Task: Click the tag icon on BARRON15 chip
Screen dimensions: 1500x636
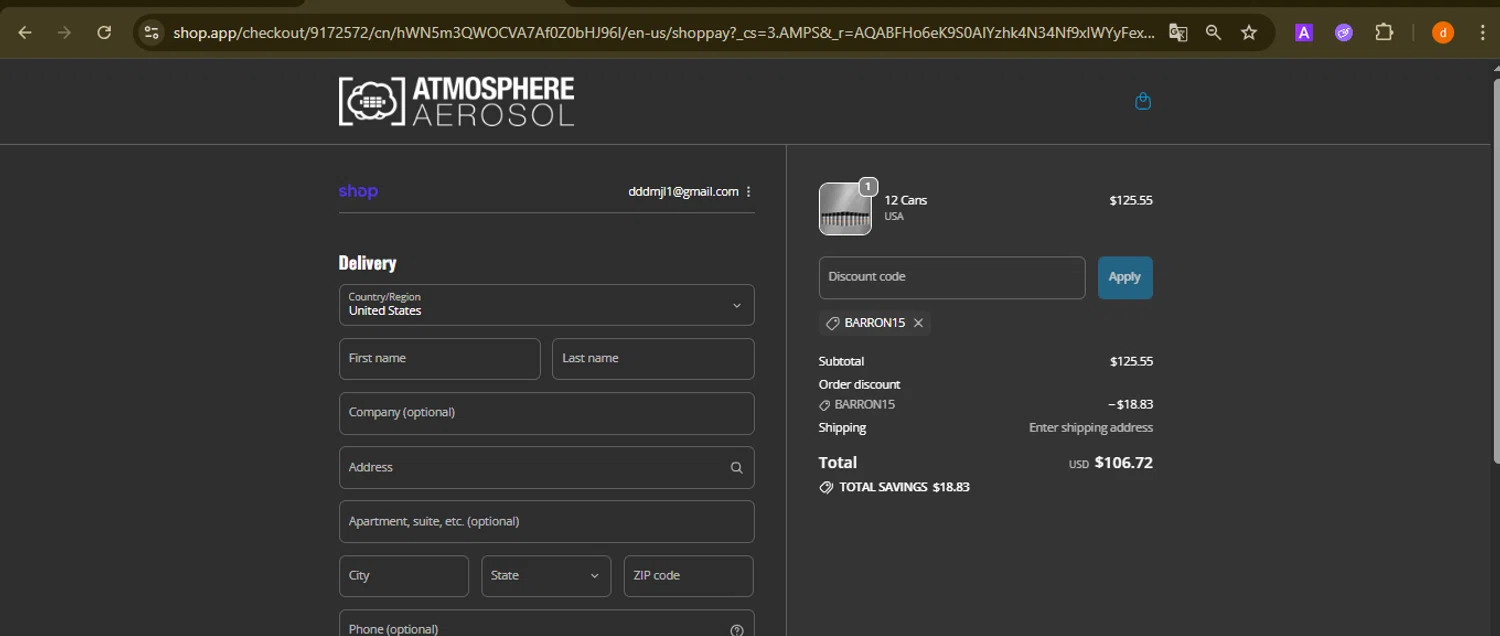Action: (832, 323)
